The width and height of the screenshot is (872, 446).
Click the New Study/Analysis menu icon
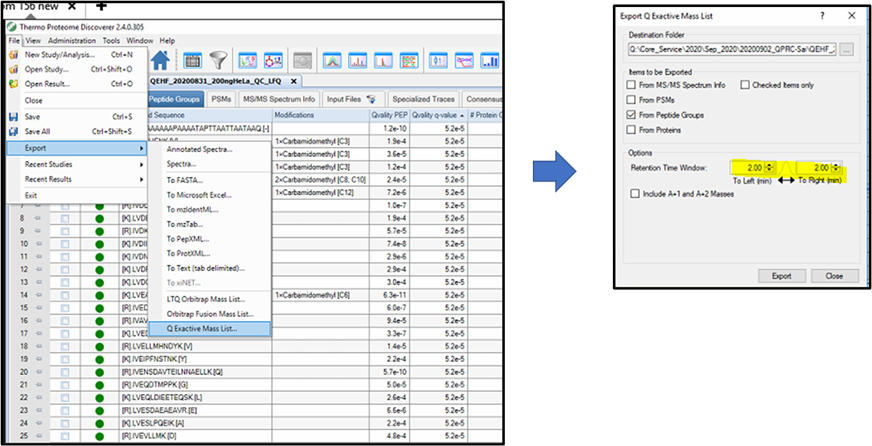tap(14, 55)
